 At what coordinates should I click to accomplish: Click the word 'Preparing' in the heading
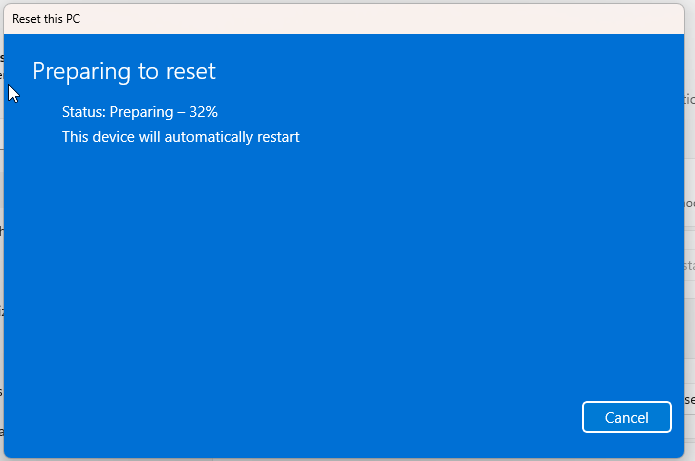(82, 72)
